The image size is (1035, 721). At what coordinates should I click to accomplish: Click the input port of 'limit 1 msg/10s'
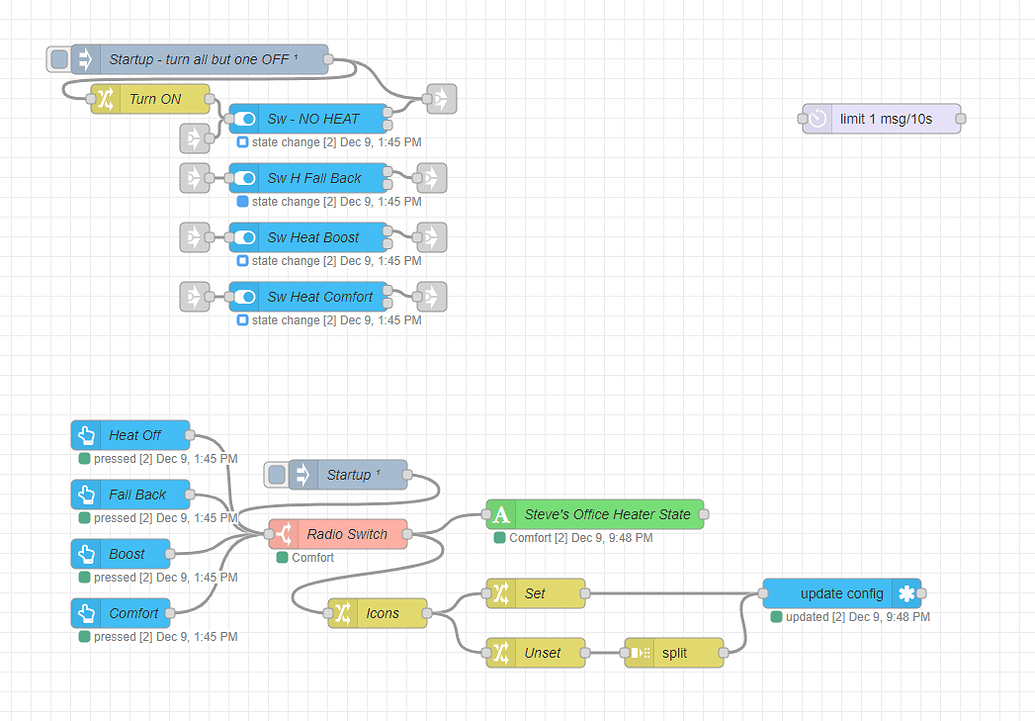coord(803,119)
